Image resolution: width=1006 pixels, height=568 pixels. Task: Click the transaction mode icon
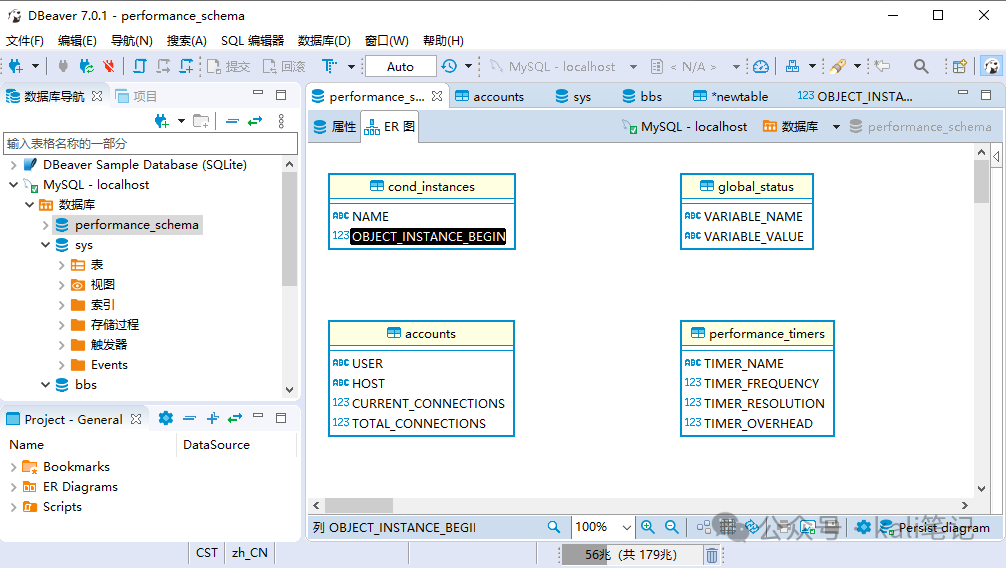coord(329,66)
